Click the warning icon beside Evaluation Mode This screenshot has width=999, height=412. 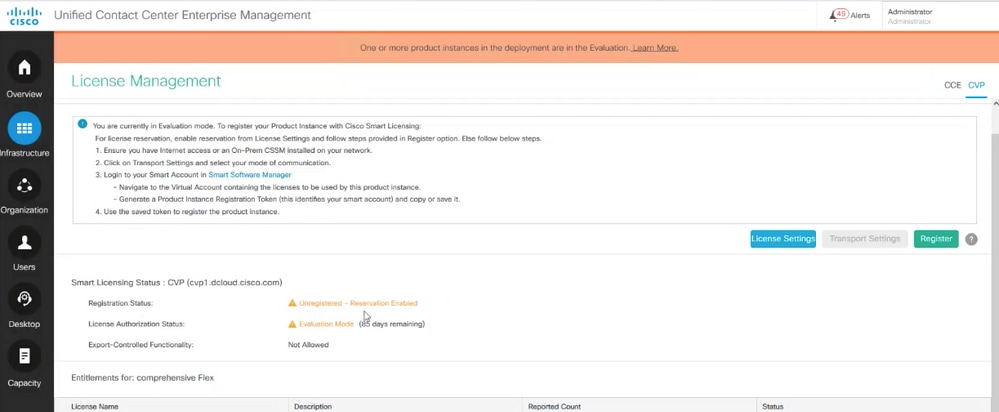[x=292, y=324]
